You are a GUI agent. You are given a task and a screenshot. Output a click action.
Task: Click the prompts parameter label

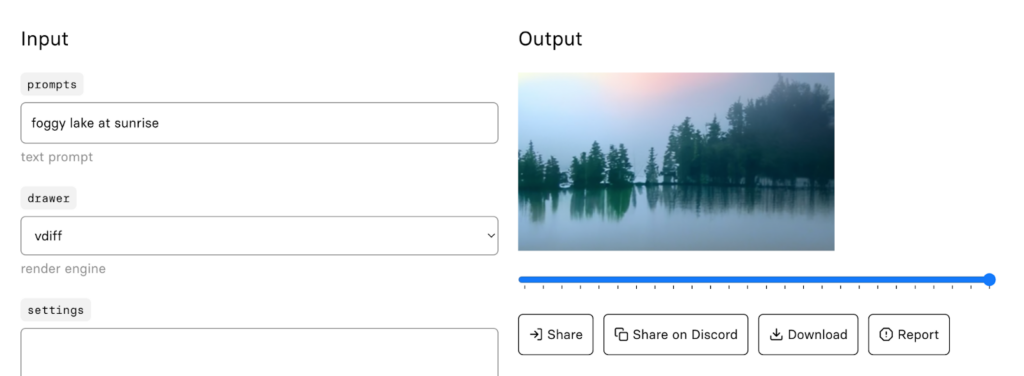[52, 84]
